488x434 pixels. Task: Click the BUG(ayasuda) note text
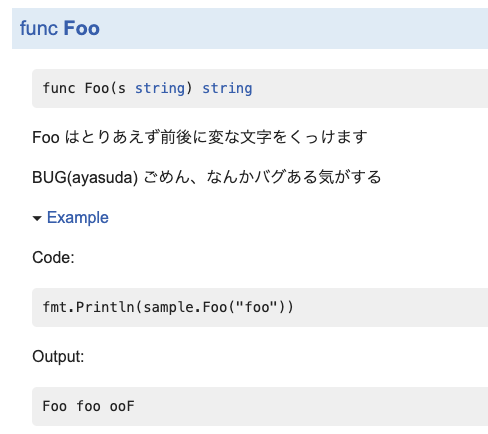click(x=207, y=177)
